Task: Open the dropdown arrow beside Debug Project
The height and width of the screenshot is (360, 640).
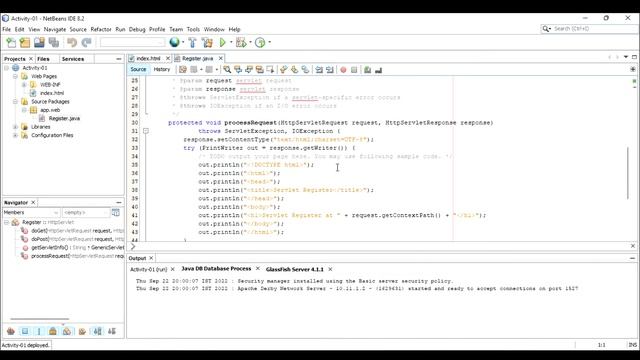Action: tap(250, 42)
